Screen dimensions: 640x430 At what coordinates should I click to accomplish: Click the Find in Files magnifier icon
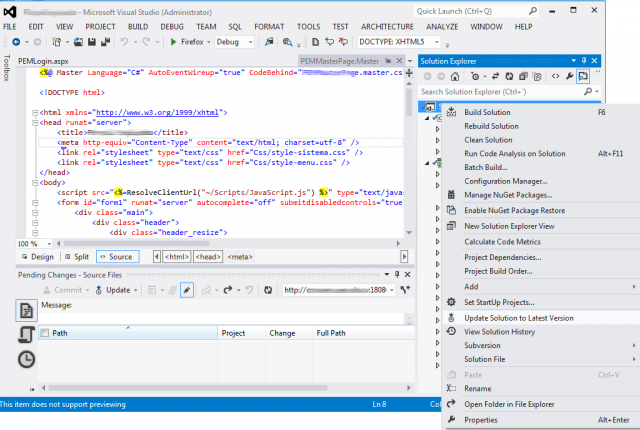287,42
